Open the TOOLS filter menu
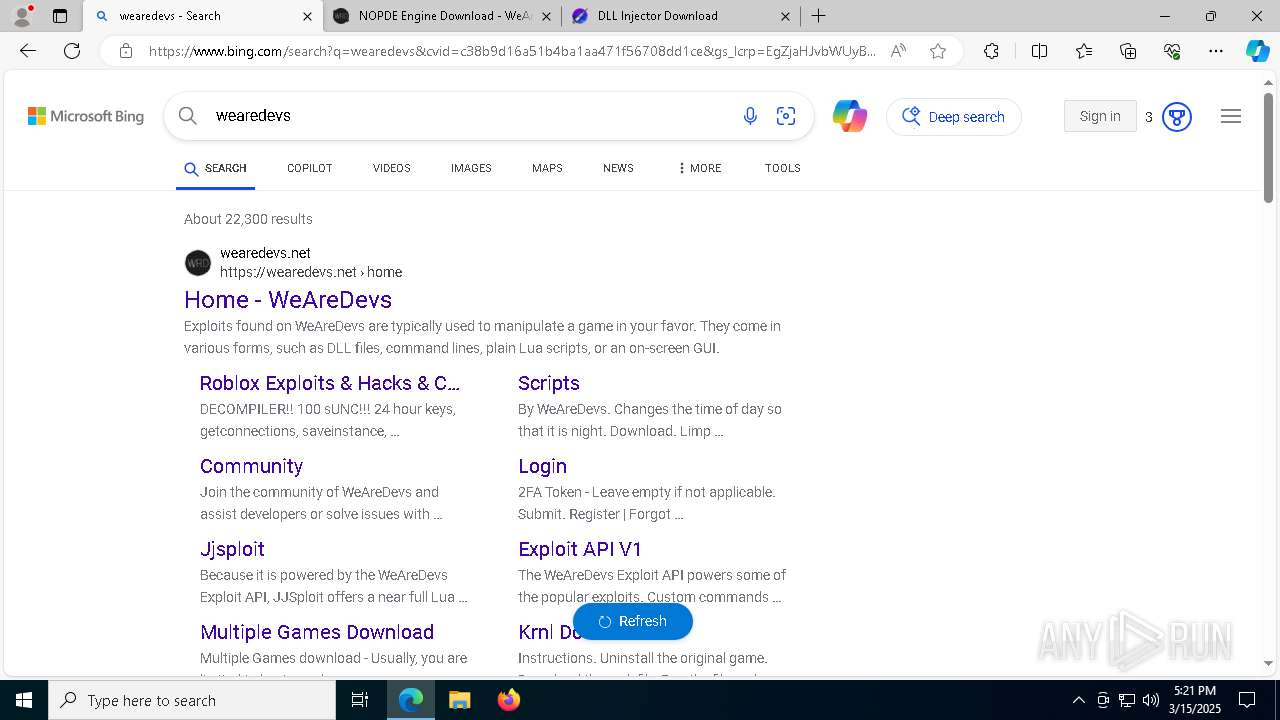This screenshot has height=720, width=1280. tap(783, 168)
